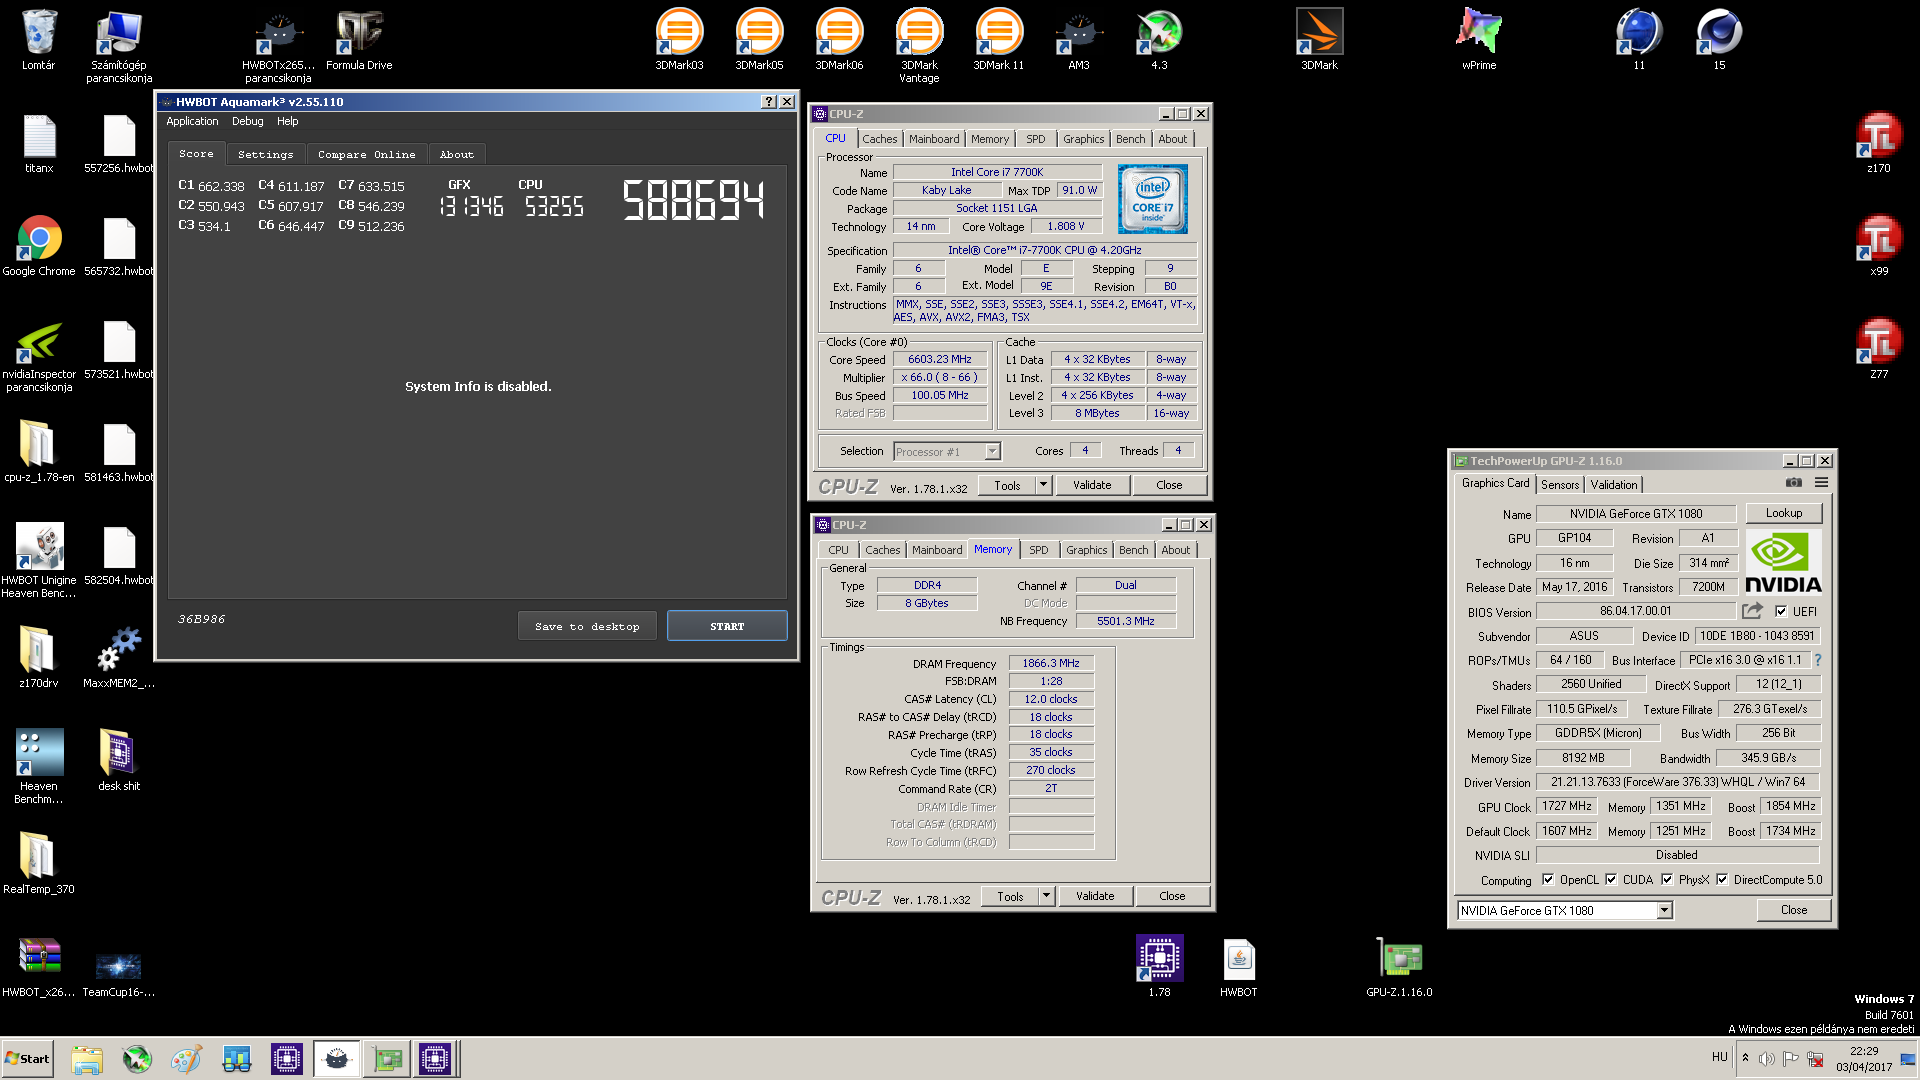Click the DRAM Frequency value field
1920x1080 pixels.
pos(1051,663)
